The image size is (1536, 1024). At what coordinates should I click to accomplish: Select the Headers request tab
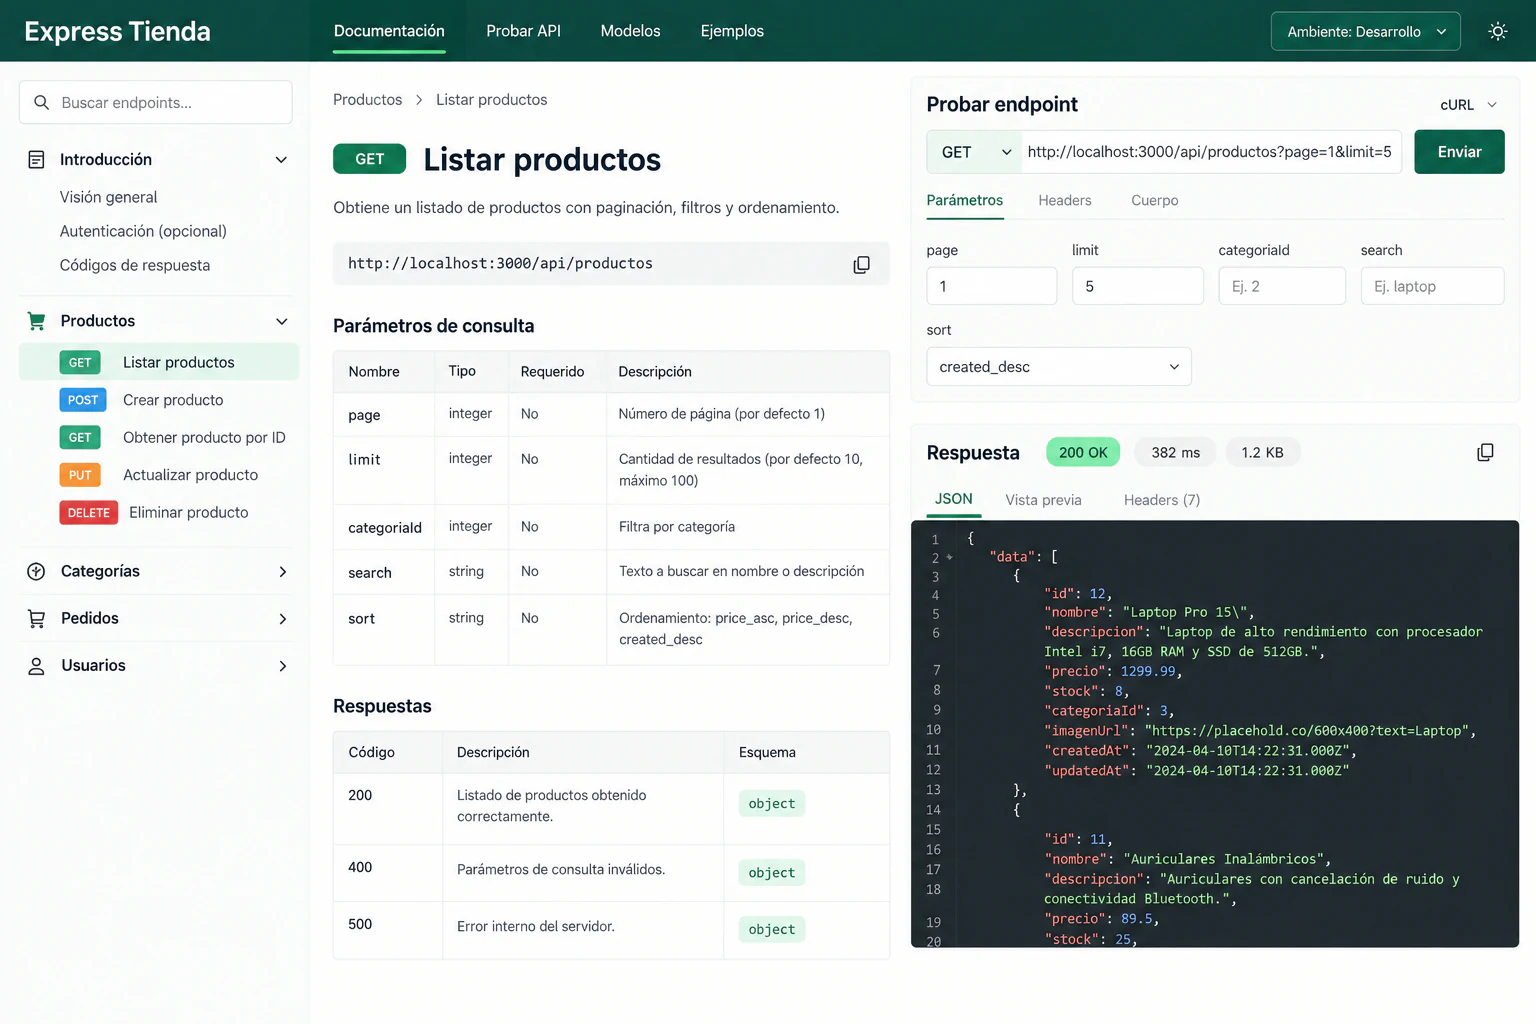[x=1064, y=200]
